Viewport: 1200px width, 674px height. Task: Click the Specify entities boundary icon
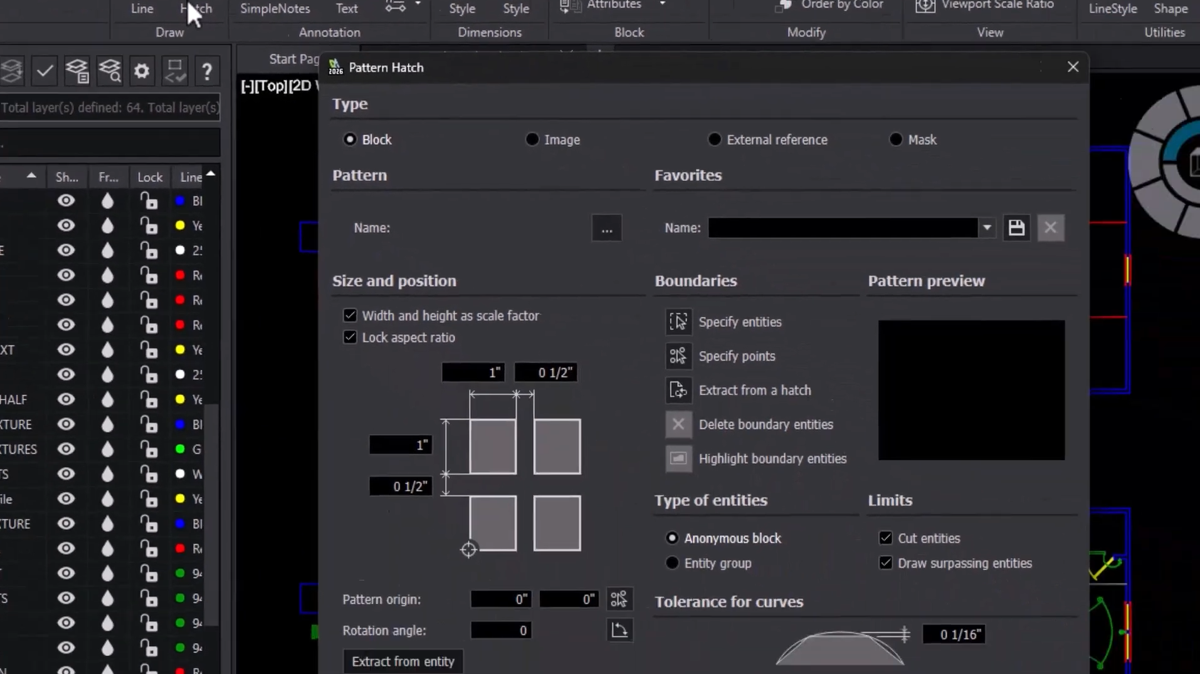pyautogui.click(x=678, y=322)
